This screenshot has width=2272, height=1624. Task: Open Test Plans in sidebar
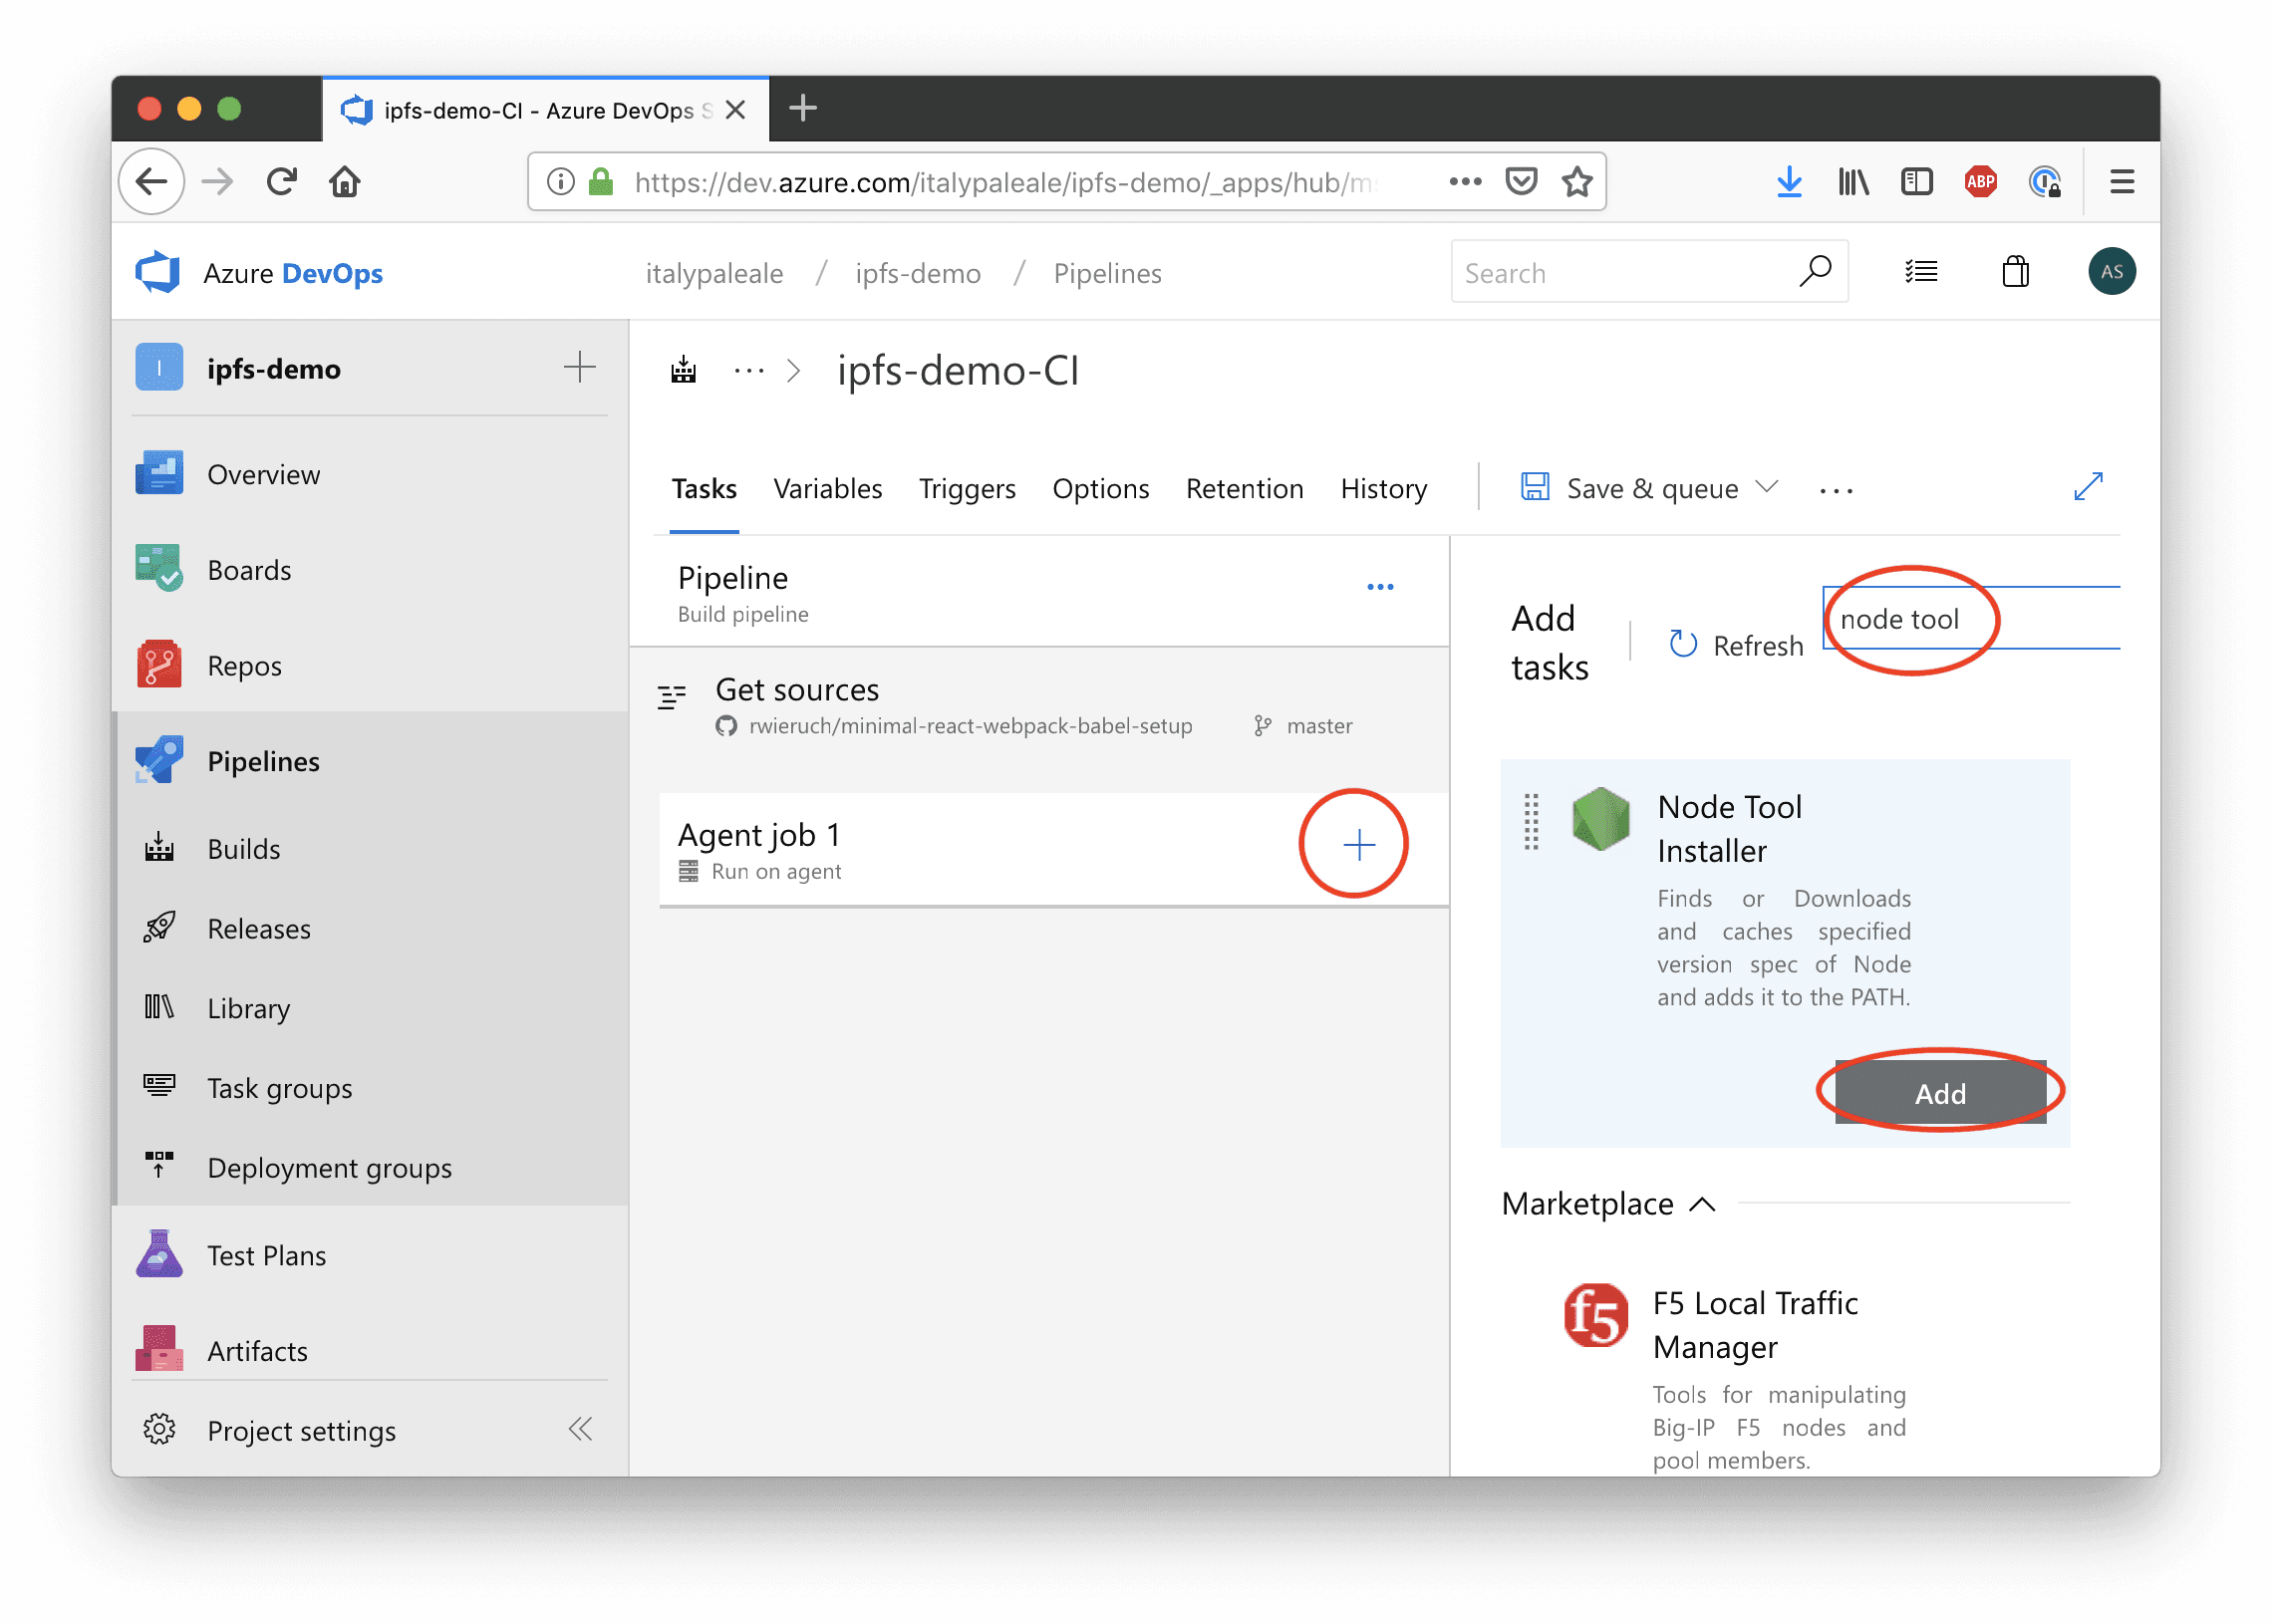(370, 1256)
